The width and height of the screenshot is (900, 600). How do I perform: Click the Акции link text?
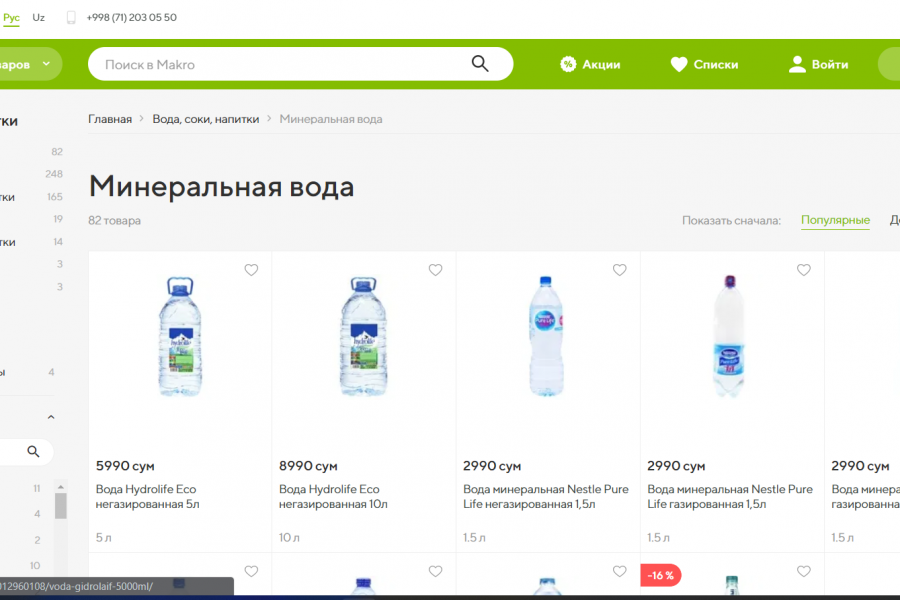[x=601, y=64]
